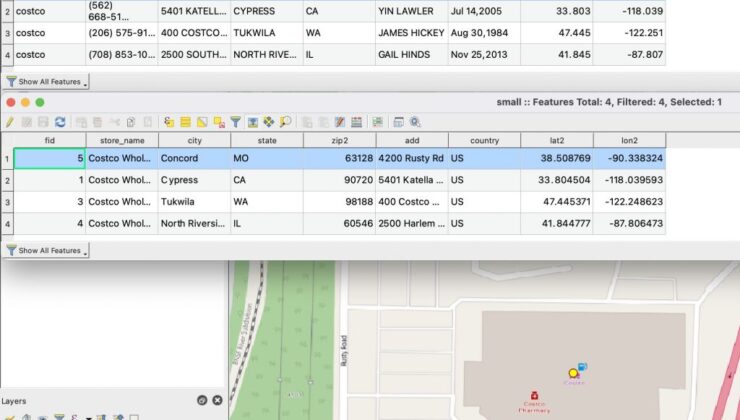Click the Tukwila city cell in the small table

coord(194,202)
